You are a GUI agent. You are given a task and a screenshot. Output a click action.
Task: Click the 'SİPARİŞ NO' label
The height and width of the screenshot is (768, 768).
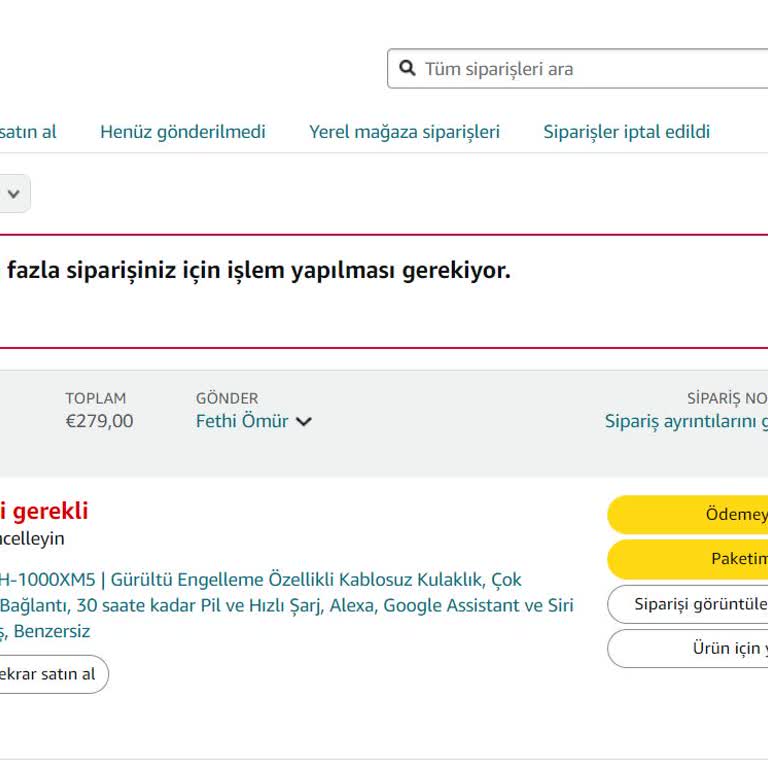(x=727, y=398)
